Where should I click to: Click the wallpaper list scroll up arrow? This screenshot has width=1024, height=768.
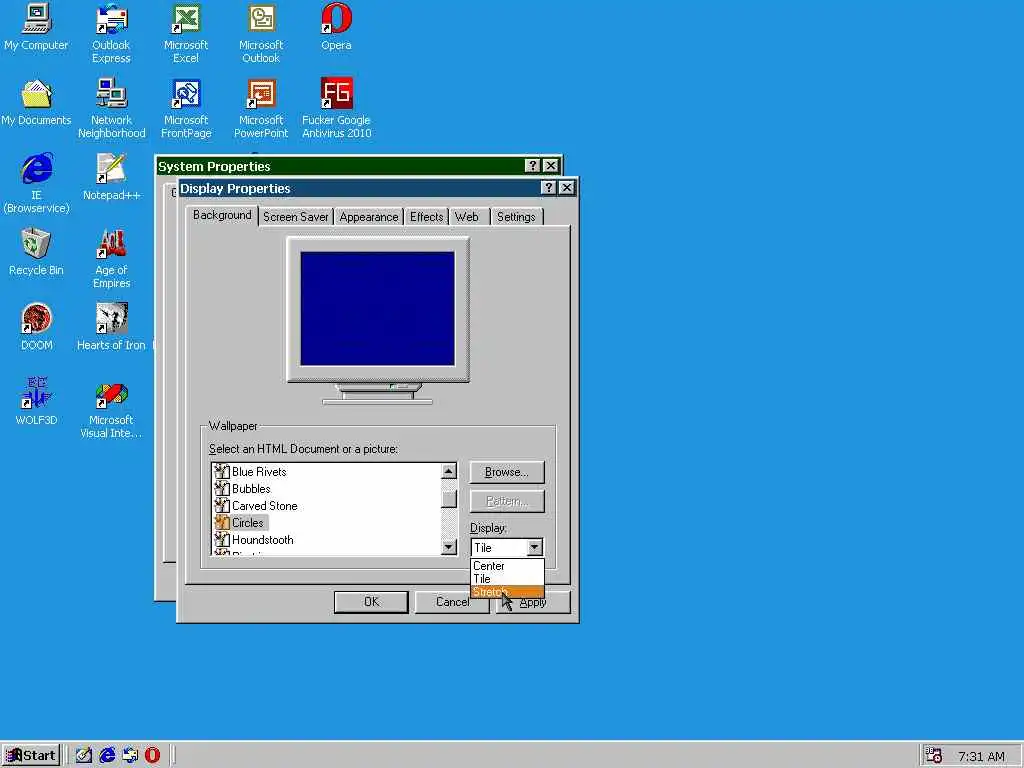[x=449, y=471]
